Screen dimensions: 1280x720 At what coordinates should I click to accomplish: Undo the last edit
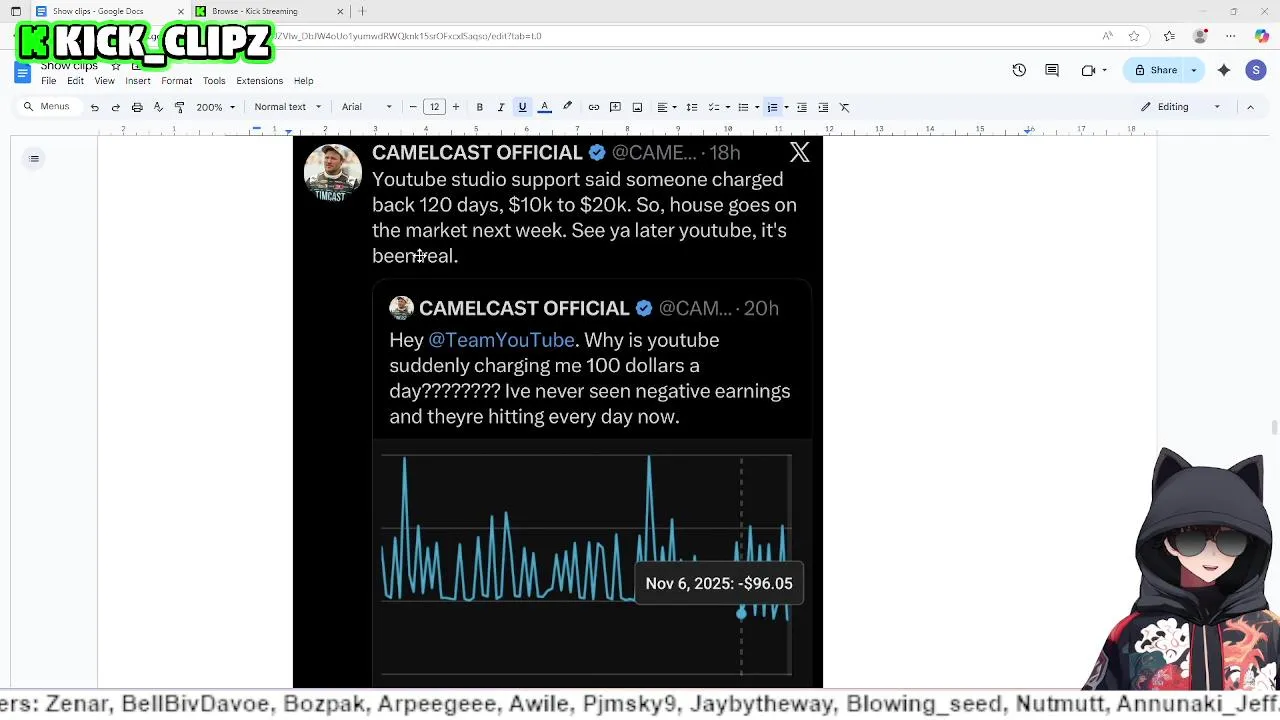point(94,107)
